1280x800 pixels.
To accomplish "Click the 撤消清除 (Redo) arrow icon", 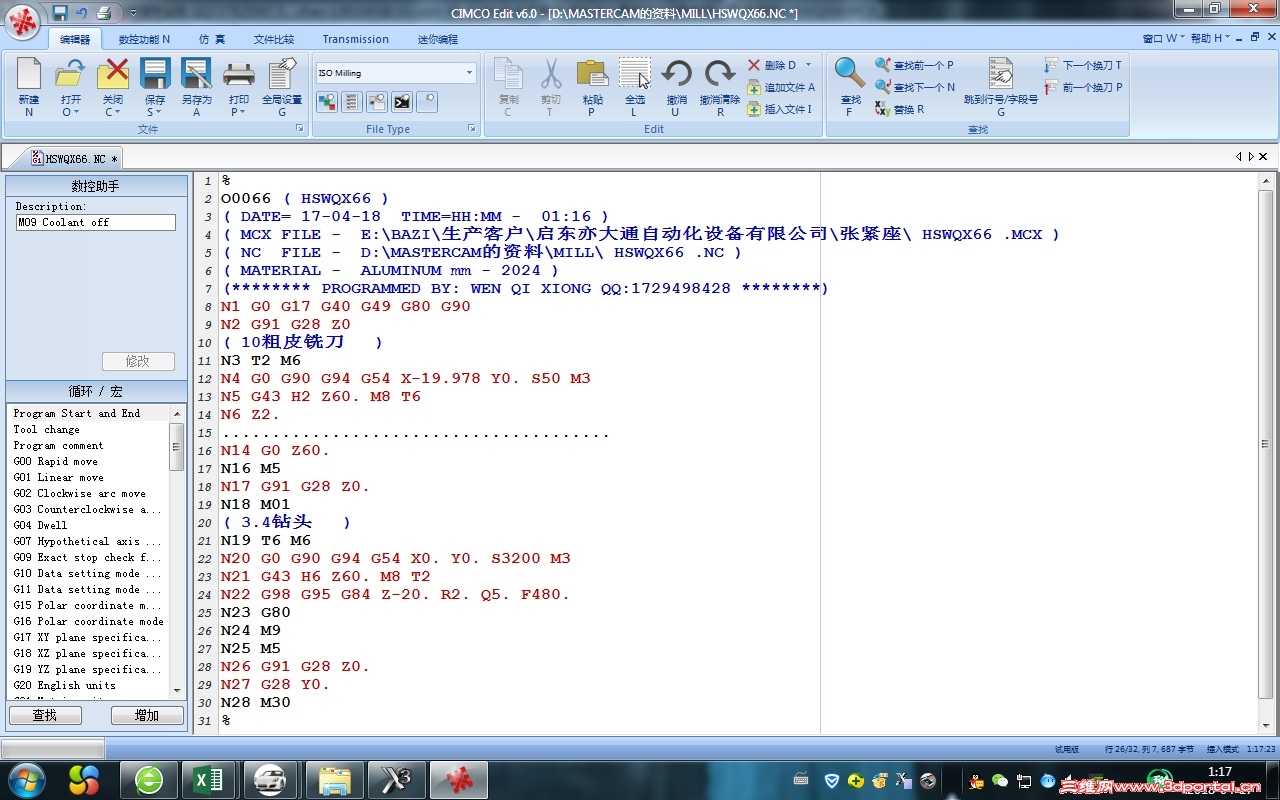I will (x=720, y=74).
